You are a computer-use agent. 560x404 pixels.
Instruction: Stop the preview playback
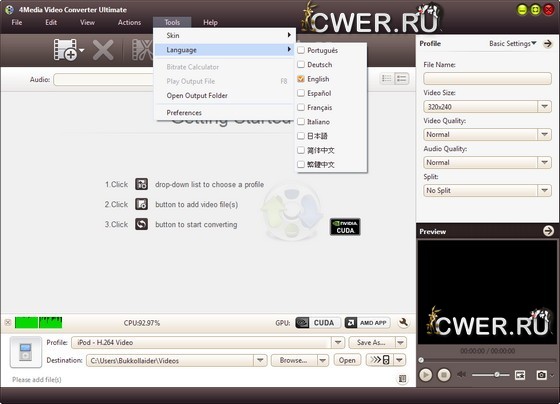click(x=444, y=375)
